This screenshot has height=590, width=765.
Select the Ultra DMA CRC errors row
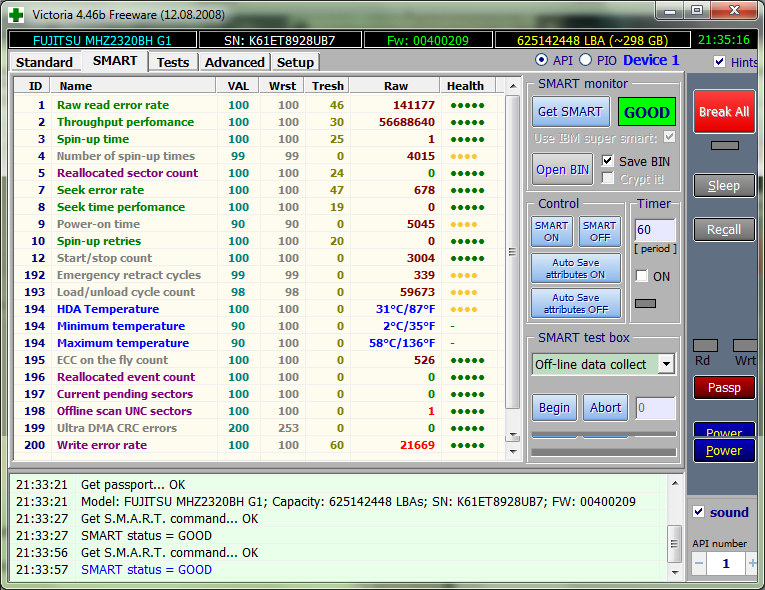259,428
